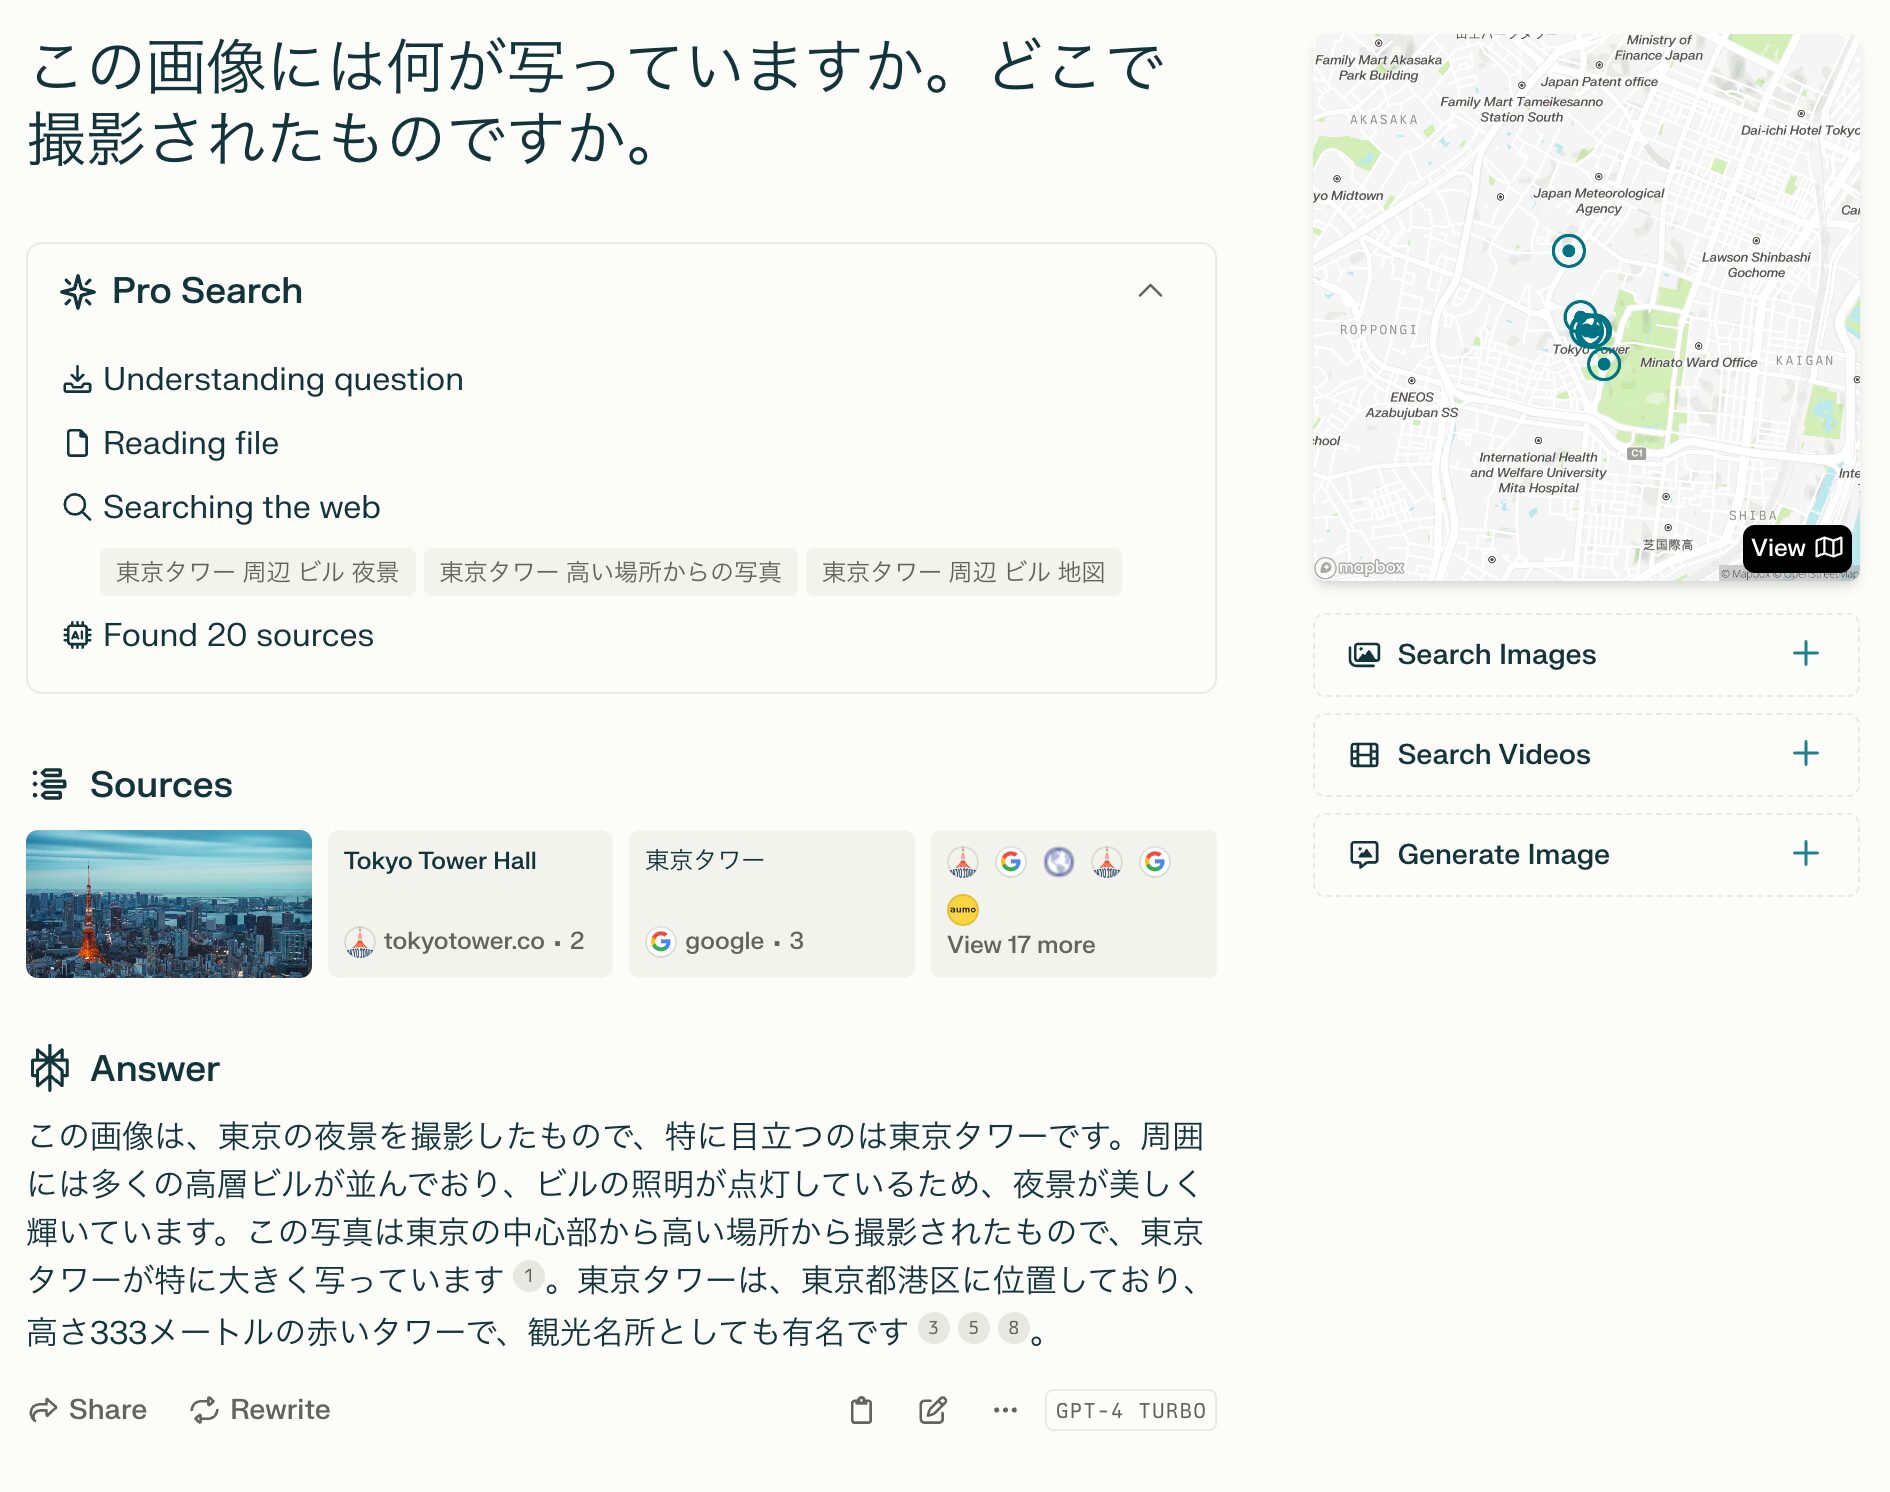Click the Generate Image plus icon
Screen dimensions: 1890x1492
1805,854
